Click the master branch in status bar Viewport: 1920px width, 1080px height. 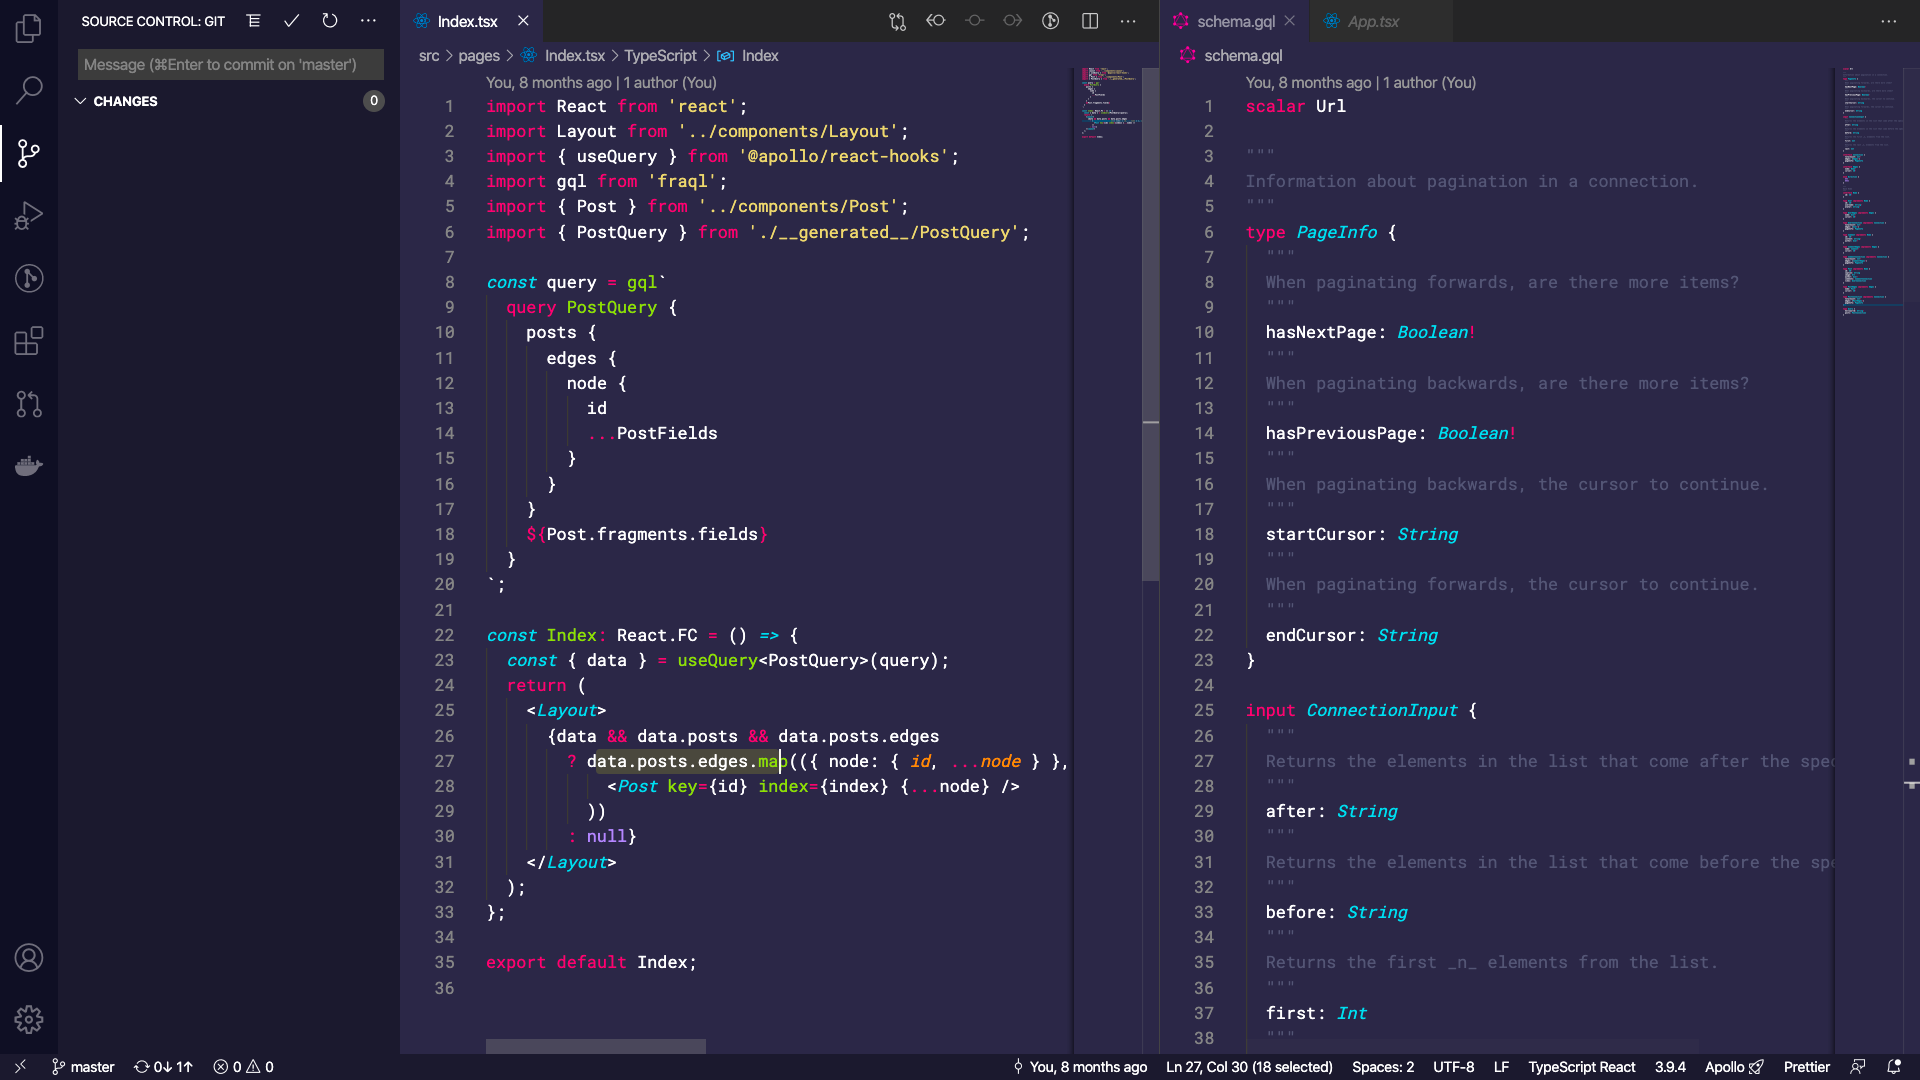coord(84,1067)
